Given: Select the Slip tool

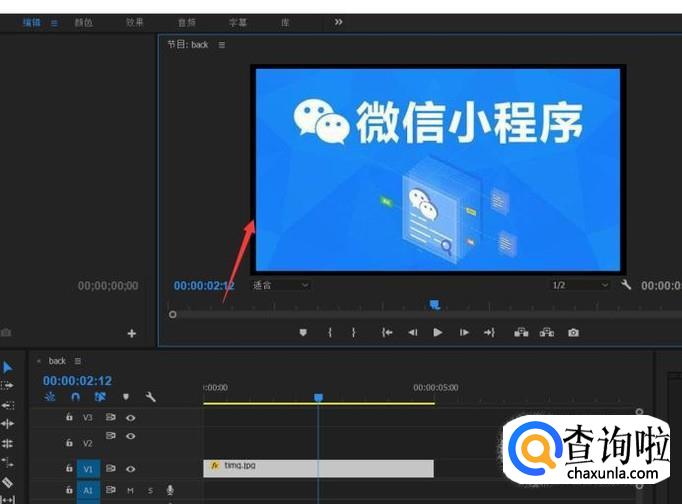Looking at the screenshot, I should (7, 500).
